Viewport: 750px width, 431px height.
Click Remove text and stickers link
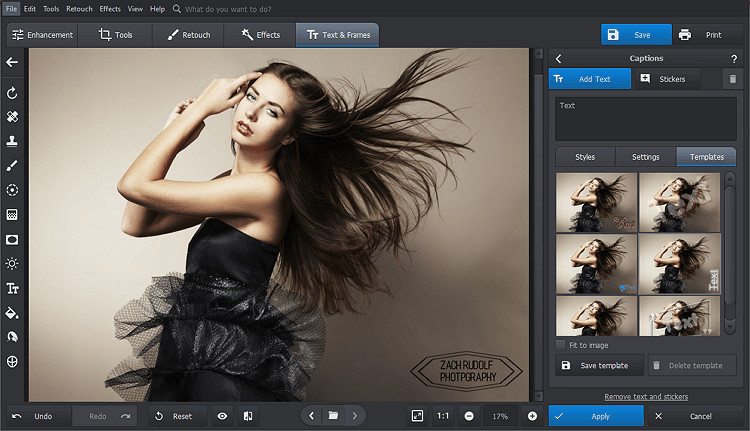646,397
